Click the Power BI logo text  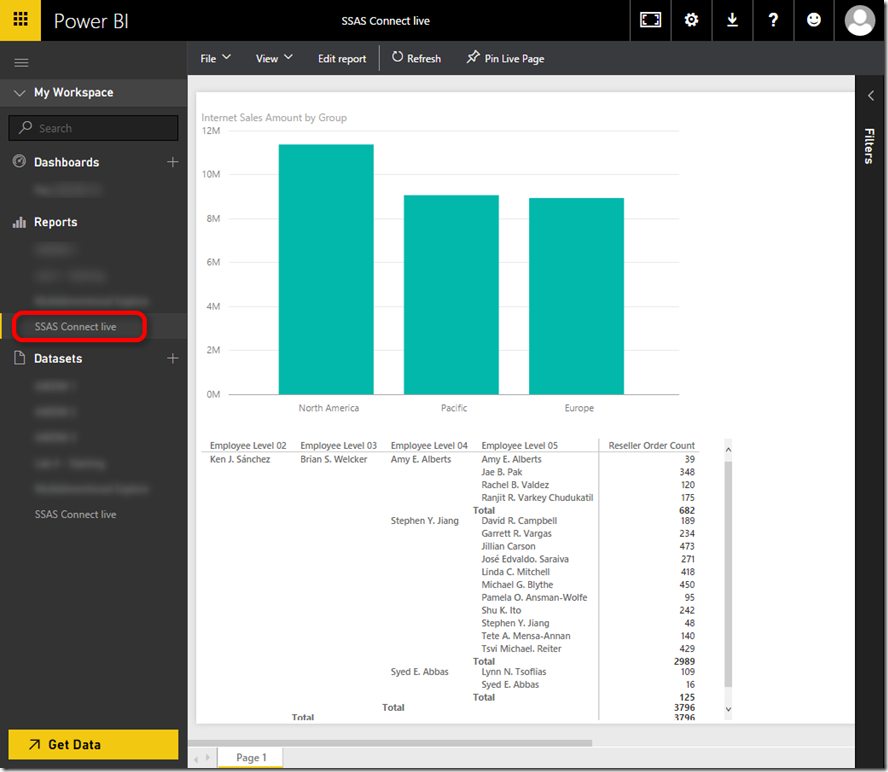click(x=91, y=21)
